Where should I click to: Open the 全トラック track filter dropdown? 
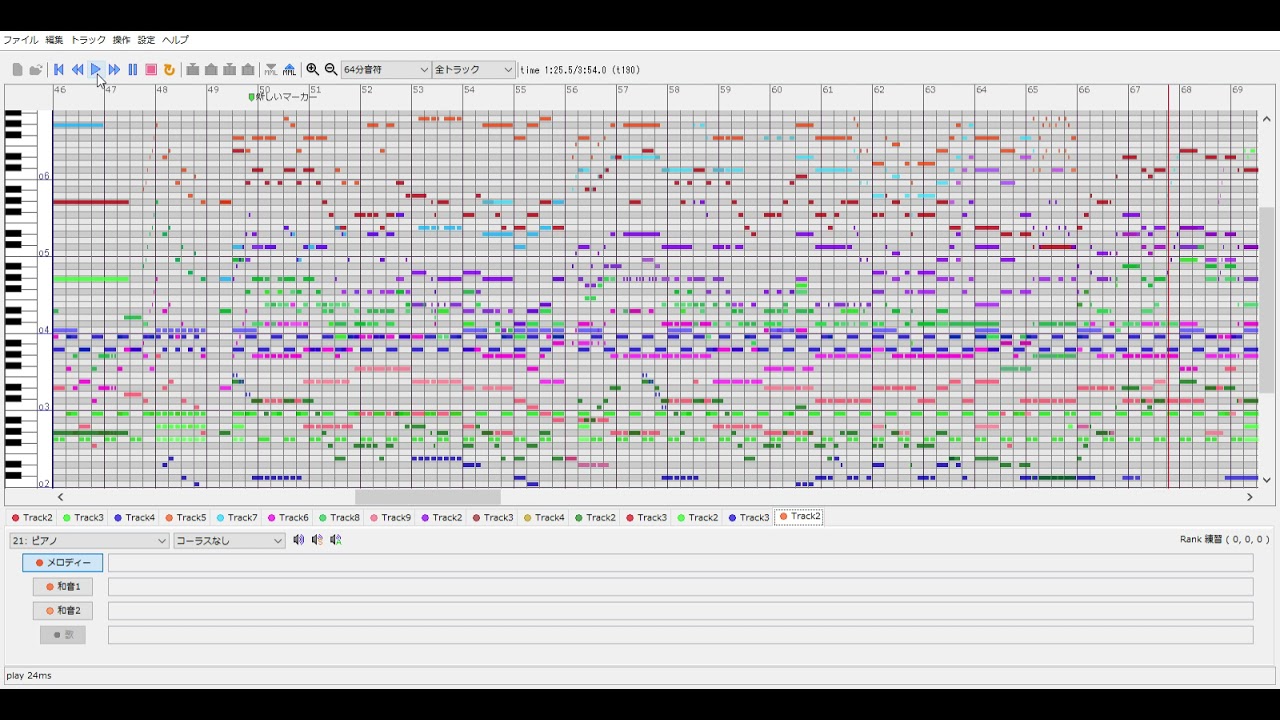(x=474, y=70)
